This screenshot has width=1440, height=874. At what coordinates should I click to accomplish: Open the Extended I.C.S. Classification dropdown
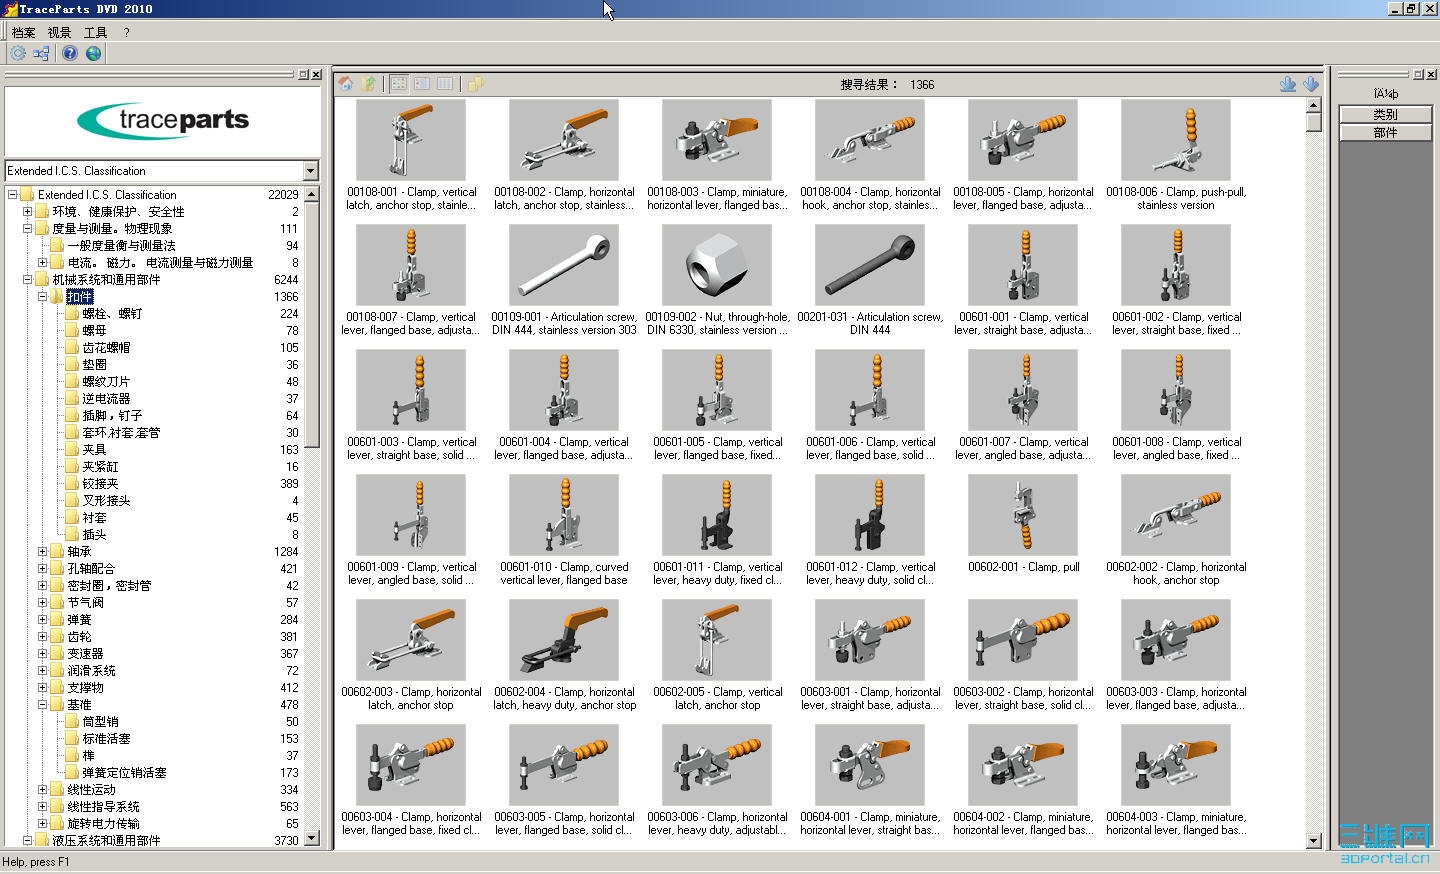click(310, 171)
